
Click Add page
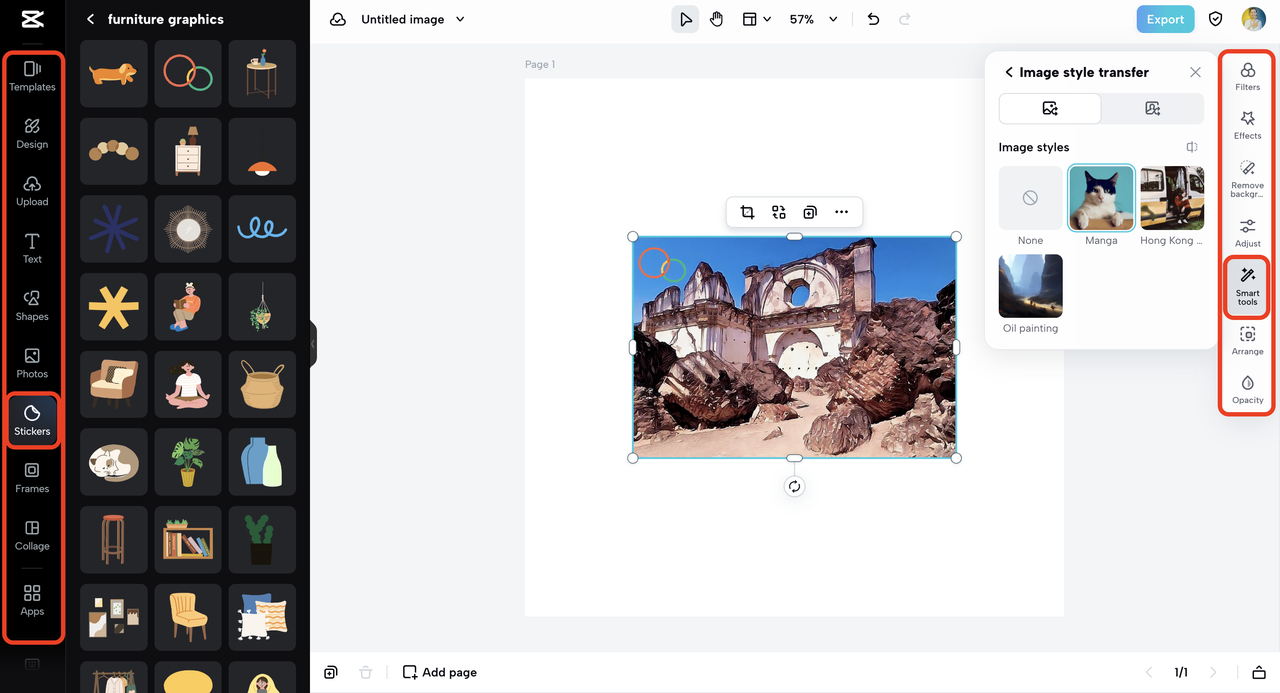coord(439,672)
